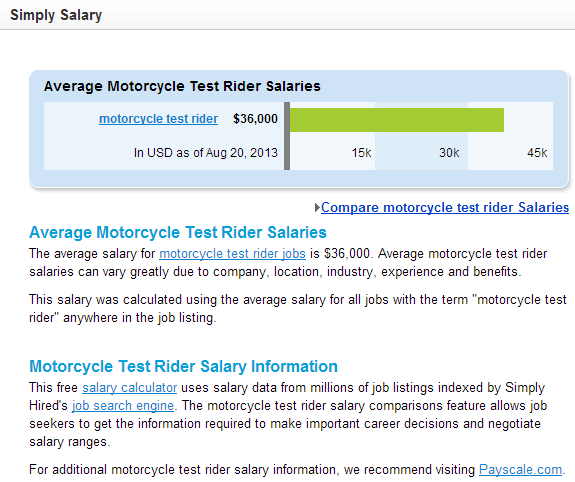575x482 pixels.
Task: Click the Simply Salary page header title
Action: (x=56, y=15)
